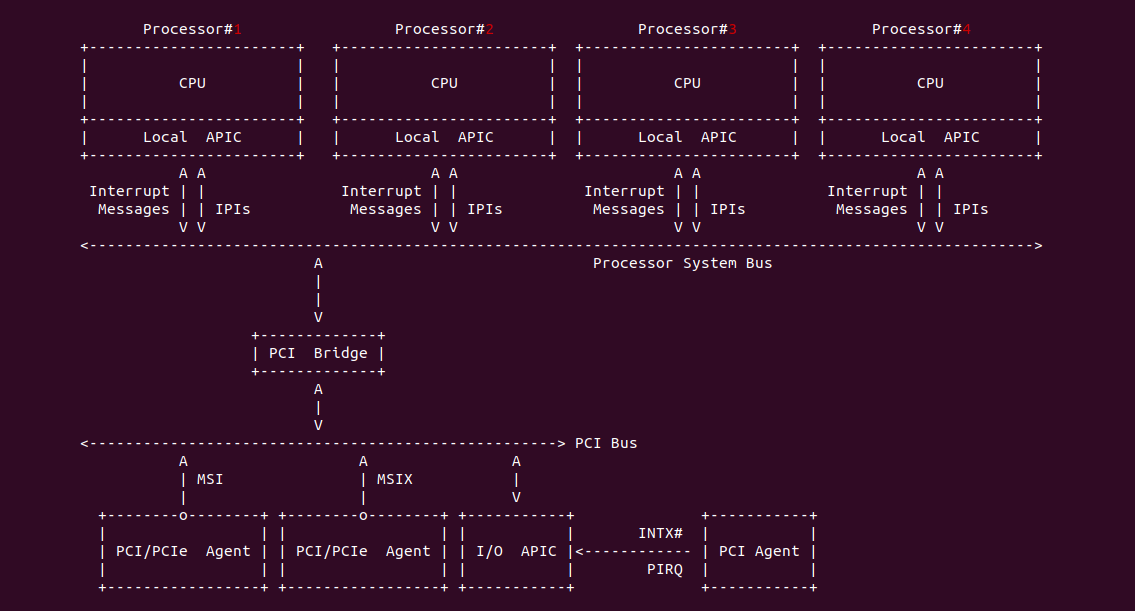Image resolution: width=1135 pixels, height=611 pixels.
Task: Click Local APIC text under Processor#4
Action: tap(930, 137)
